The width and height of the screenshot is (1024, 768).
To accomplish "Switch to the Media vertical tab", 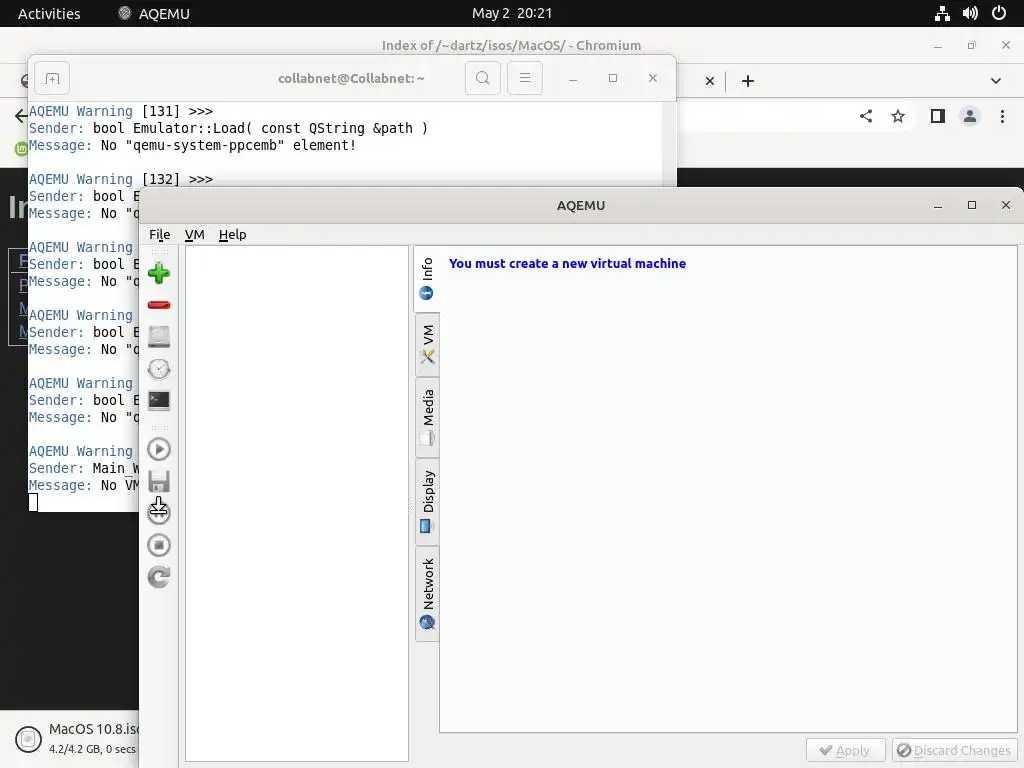I will pyautogui.click(x=427, y=418).
